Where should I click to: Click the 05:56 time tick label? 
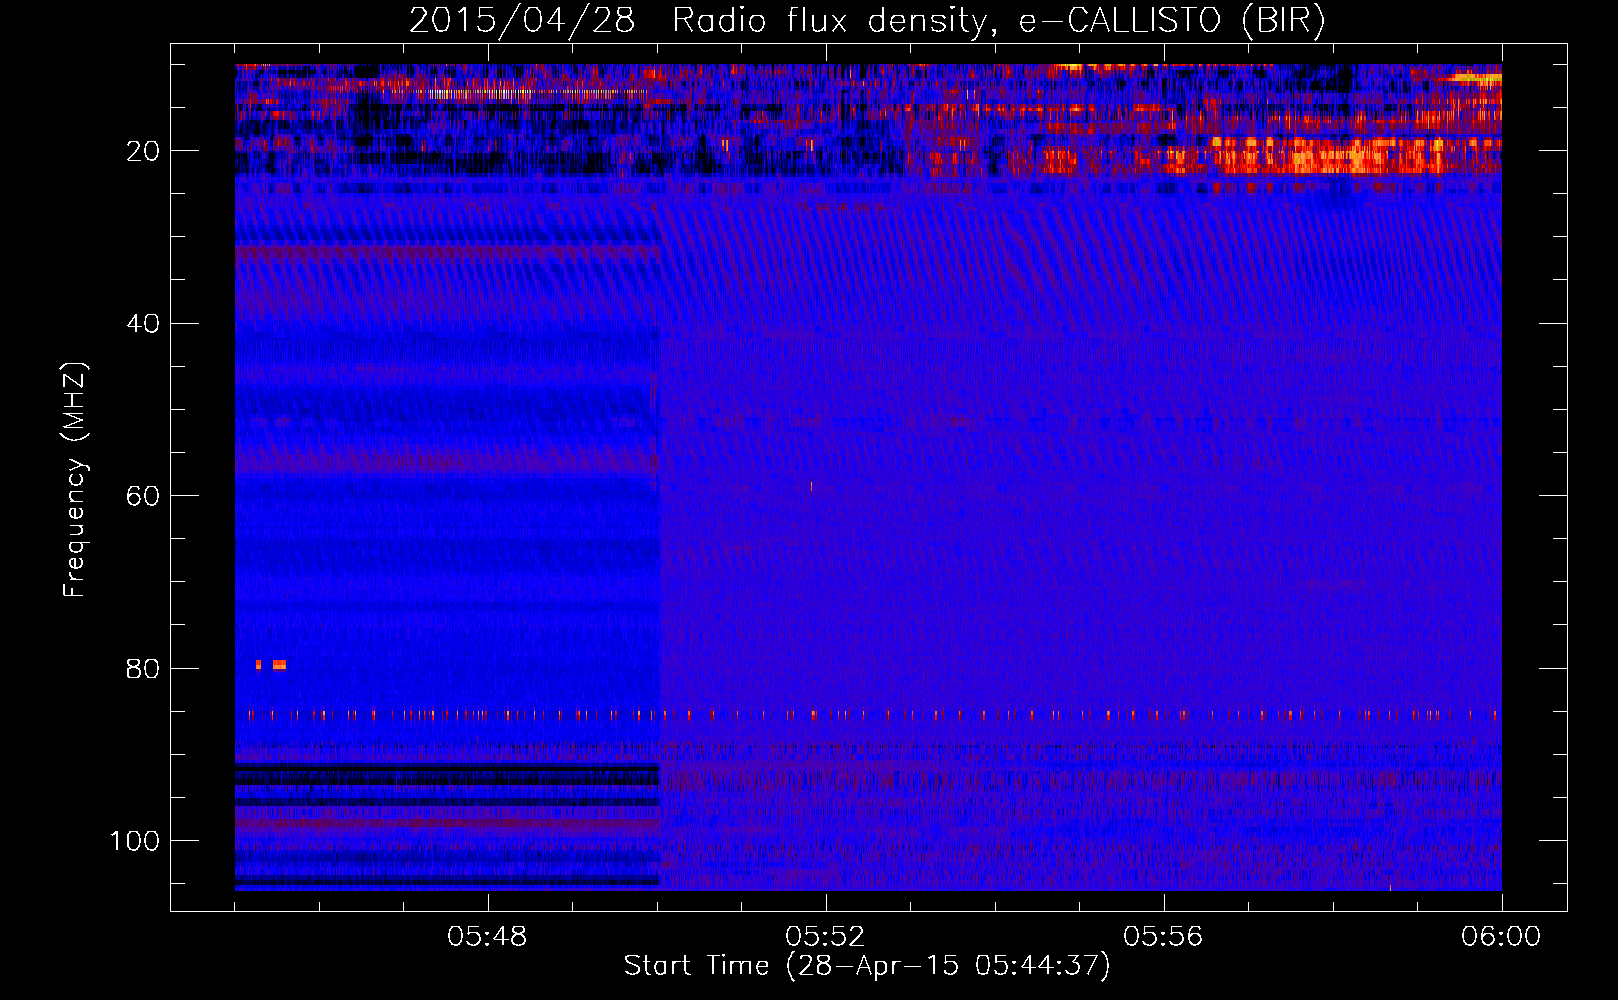click(x=1164, y=937)
